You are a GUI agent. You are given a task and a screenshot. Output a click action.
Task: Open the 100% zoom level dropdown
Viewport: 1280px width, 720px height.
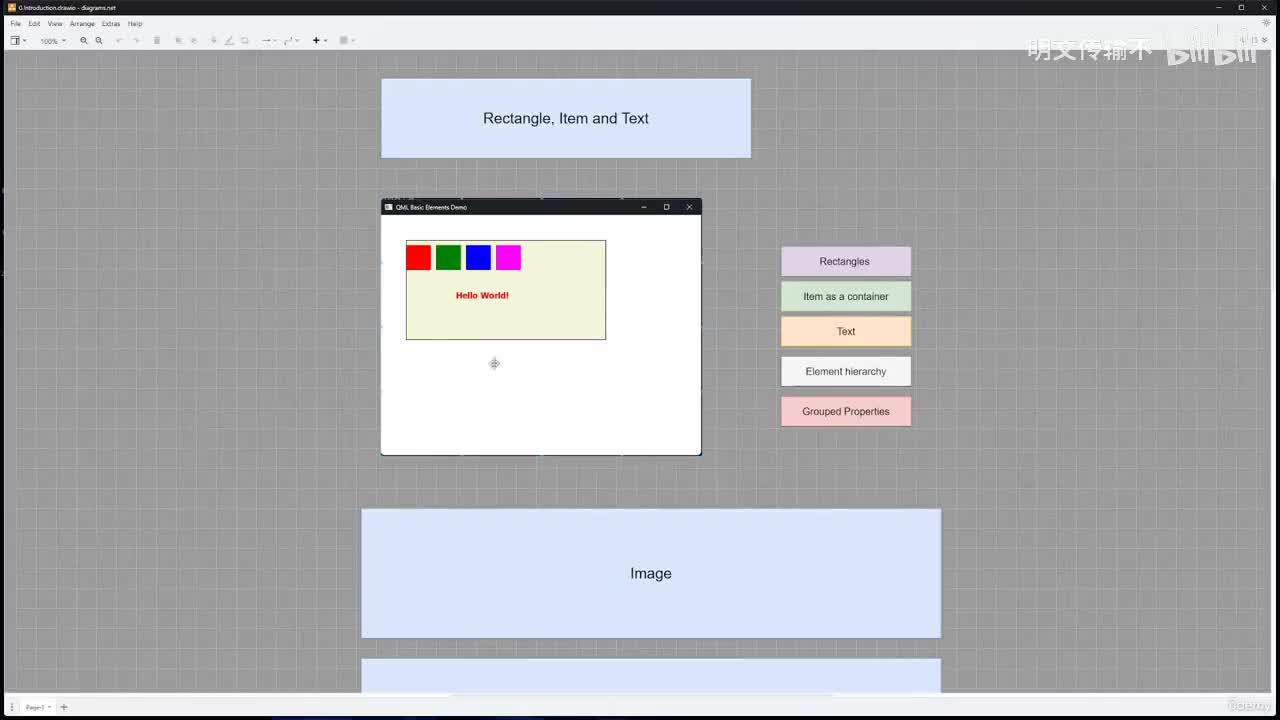(52, 41)
